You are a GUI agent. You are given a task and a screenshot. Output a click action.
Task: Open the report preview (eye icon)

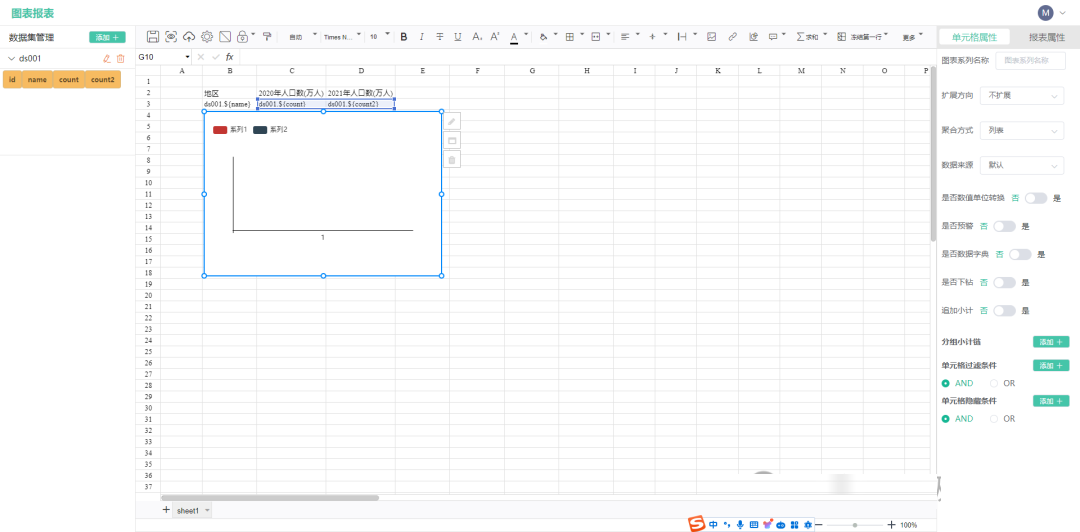coord(171,36)
